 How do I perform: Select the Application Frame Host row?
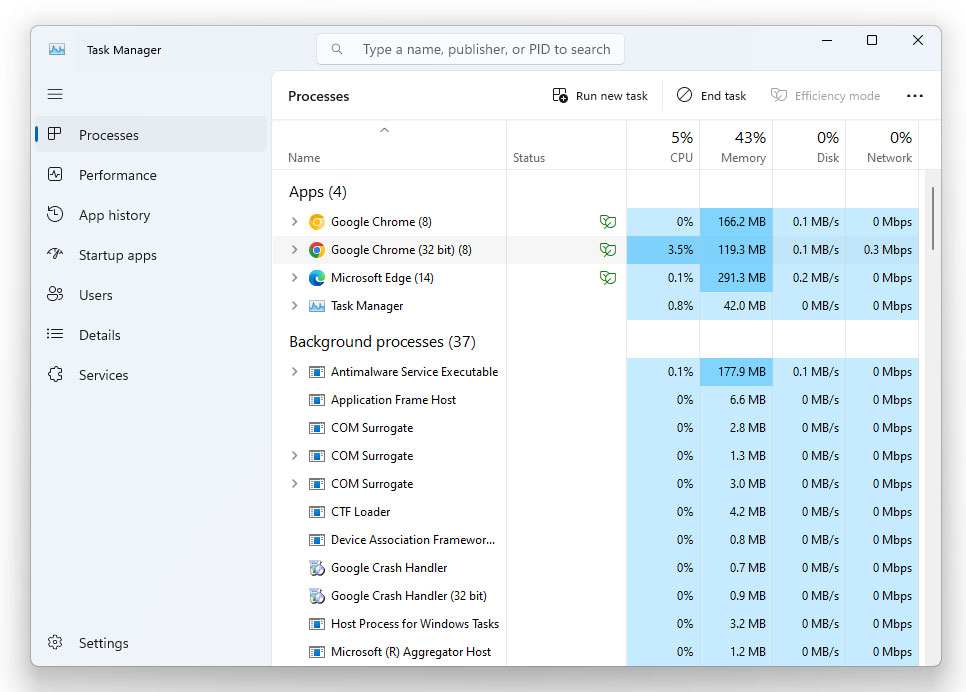click(595, 400)
